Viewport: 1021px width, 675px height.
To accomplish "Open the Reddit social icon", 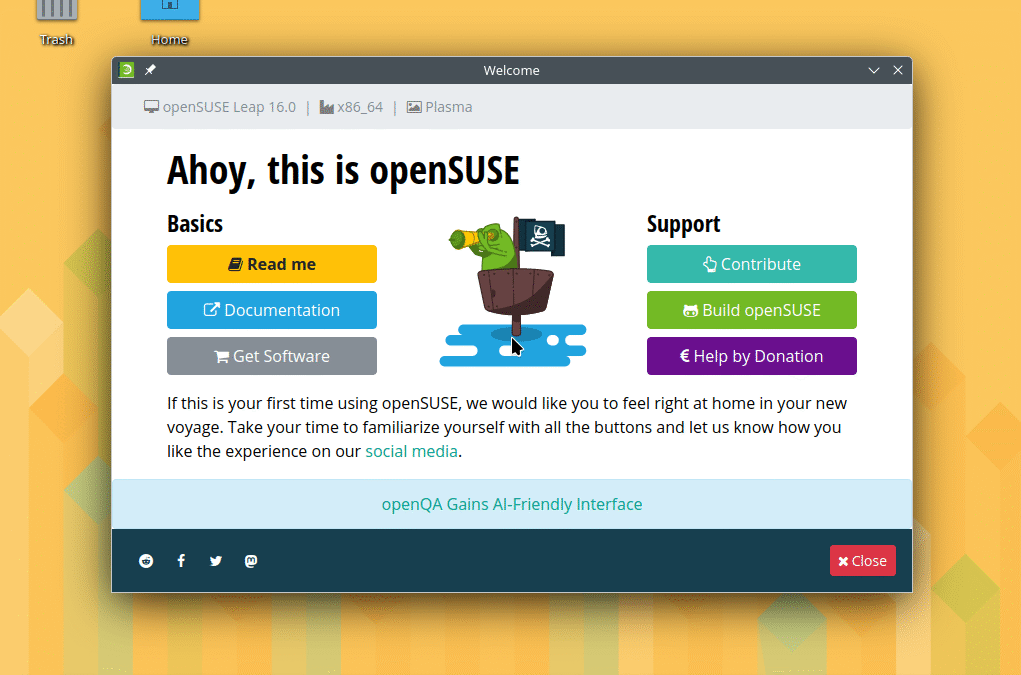I will (147, 561).
